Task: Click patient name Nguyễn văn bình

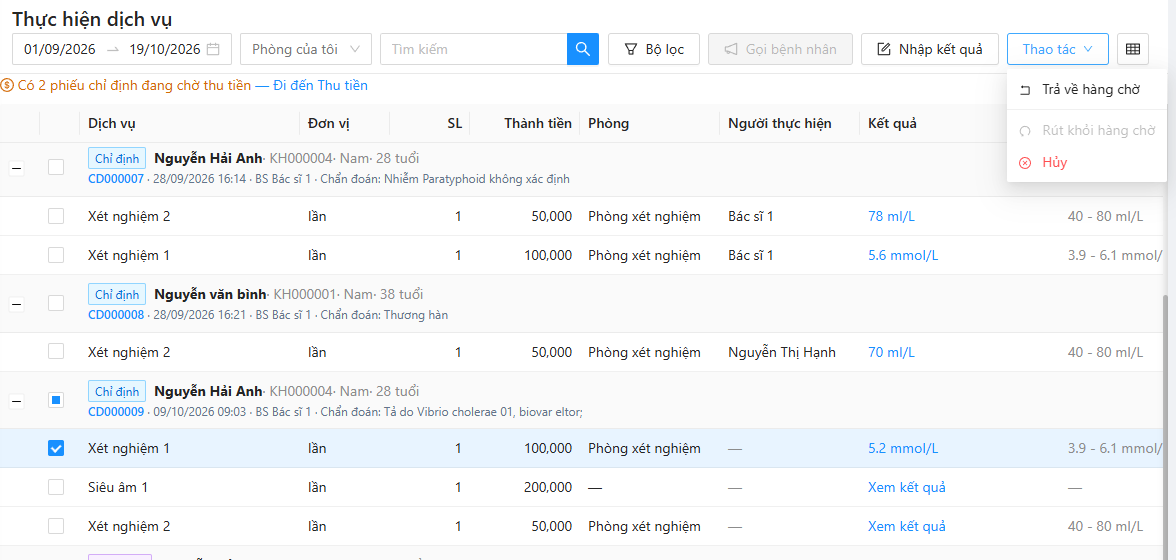Action: [x=211, y=294]
